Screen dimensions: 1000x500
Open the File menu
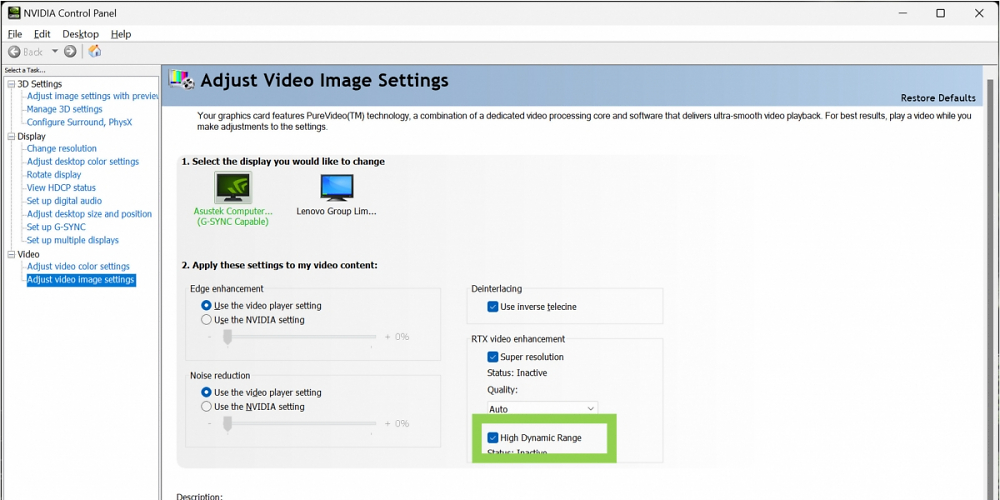tap(15, 34)
